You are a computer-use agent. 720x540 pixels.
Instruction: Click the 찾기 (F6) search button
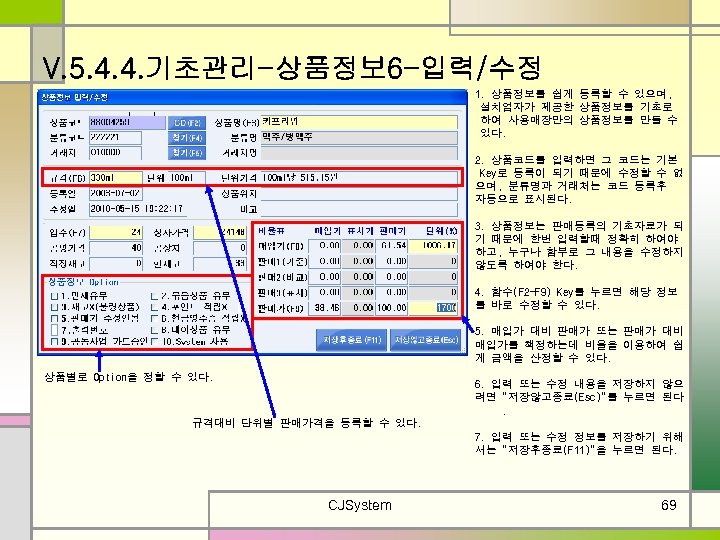pyautogui.click(x=186, y=153)
